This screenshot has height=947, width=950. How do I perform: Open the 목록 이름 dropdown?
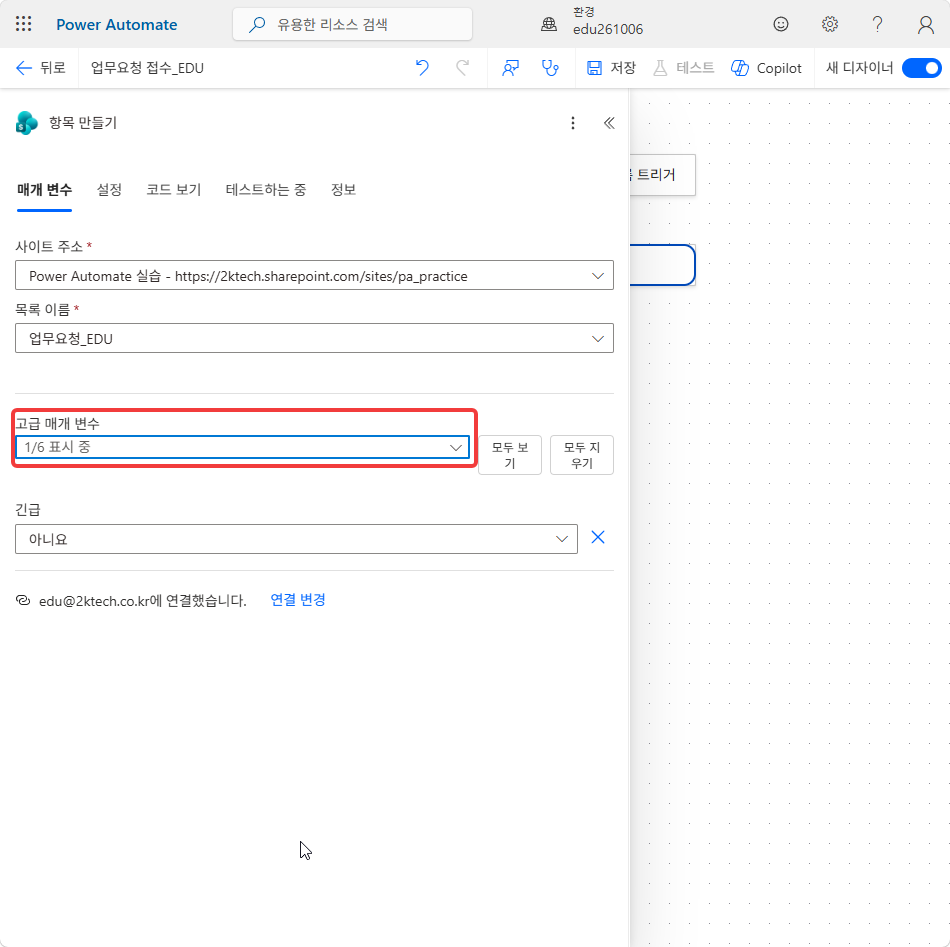314,338
